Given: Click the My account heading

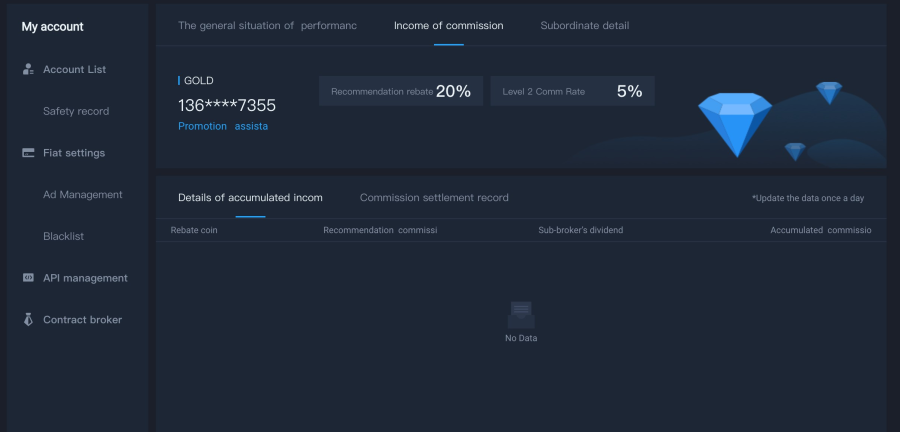Looking at the screenshot, I should 52,27.
